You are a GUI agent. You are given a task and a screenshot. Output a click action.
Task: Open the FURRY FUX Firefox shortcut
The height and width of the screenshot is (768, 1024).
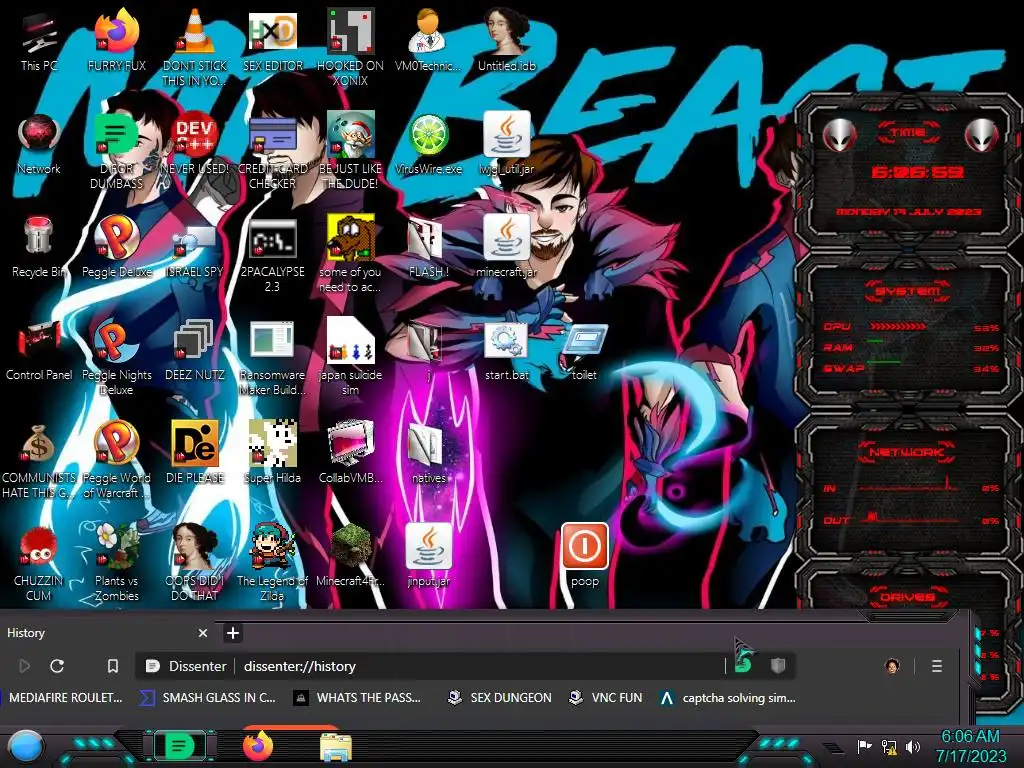(116, 42)
